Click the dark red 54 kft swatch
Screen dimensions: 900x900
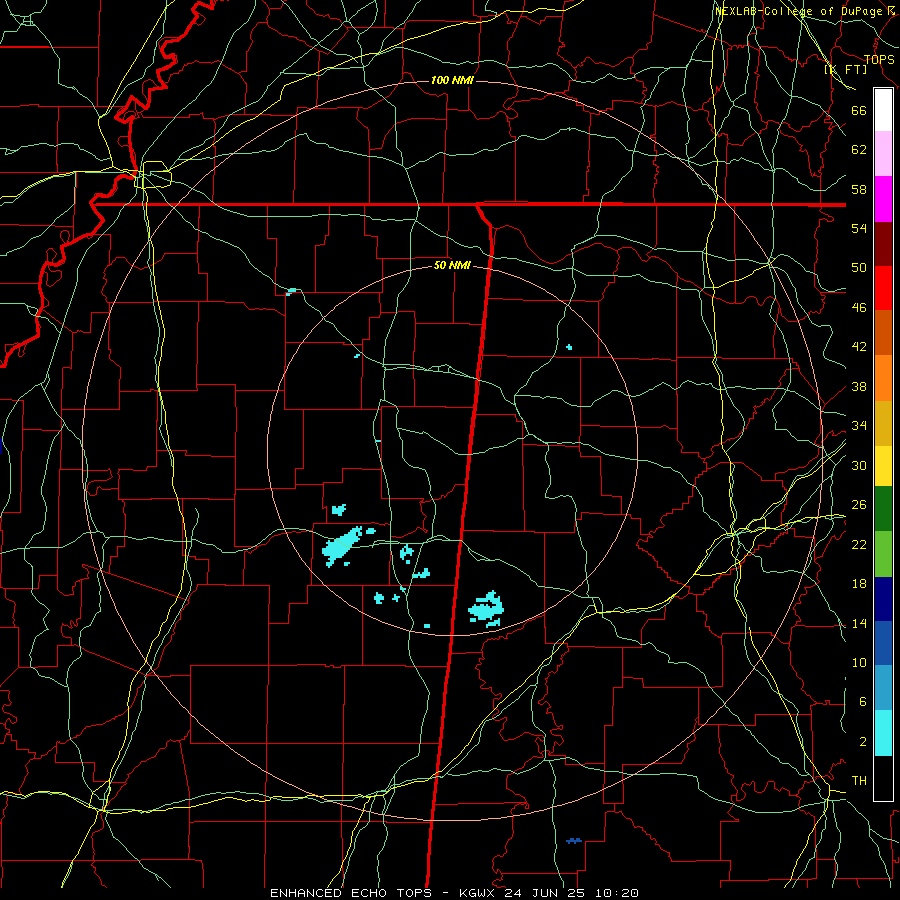pyautogui.click(x=883, y=244)
